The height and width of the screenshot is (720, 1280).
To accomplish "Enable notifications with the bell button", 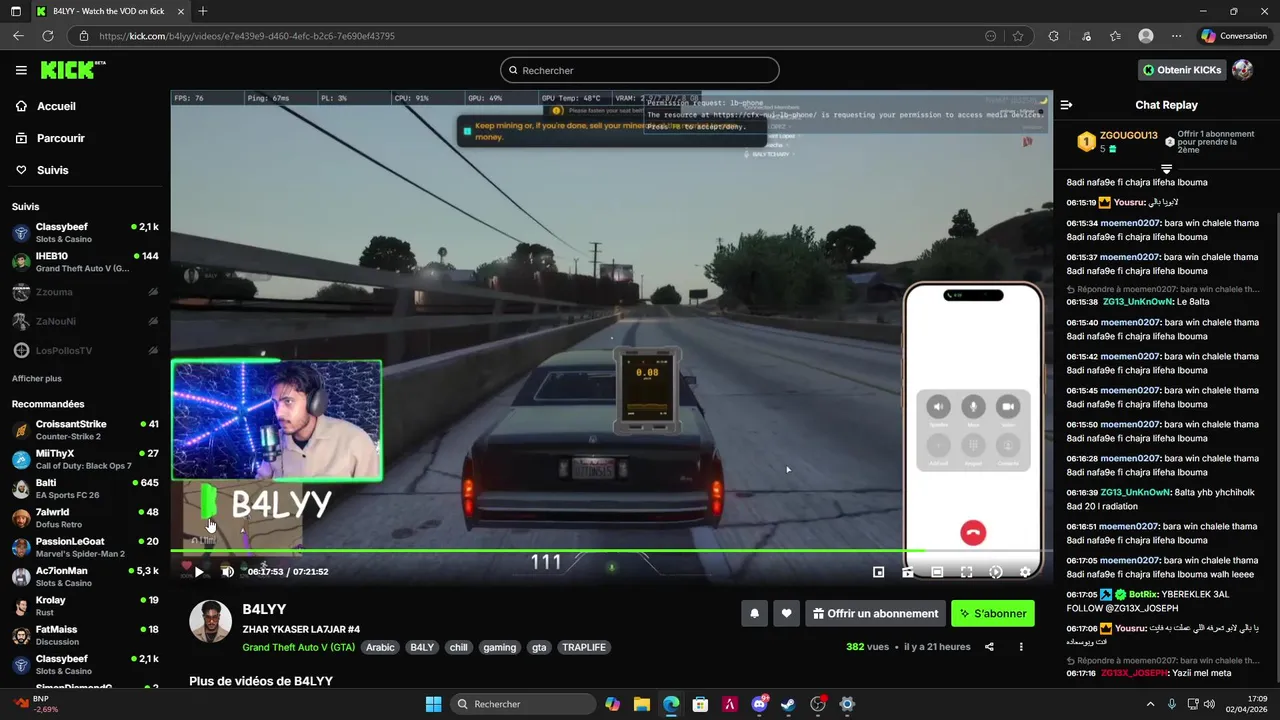I will click(x=755, y=613).
